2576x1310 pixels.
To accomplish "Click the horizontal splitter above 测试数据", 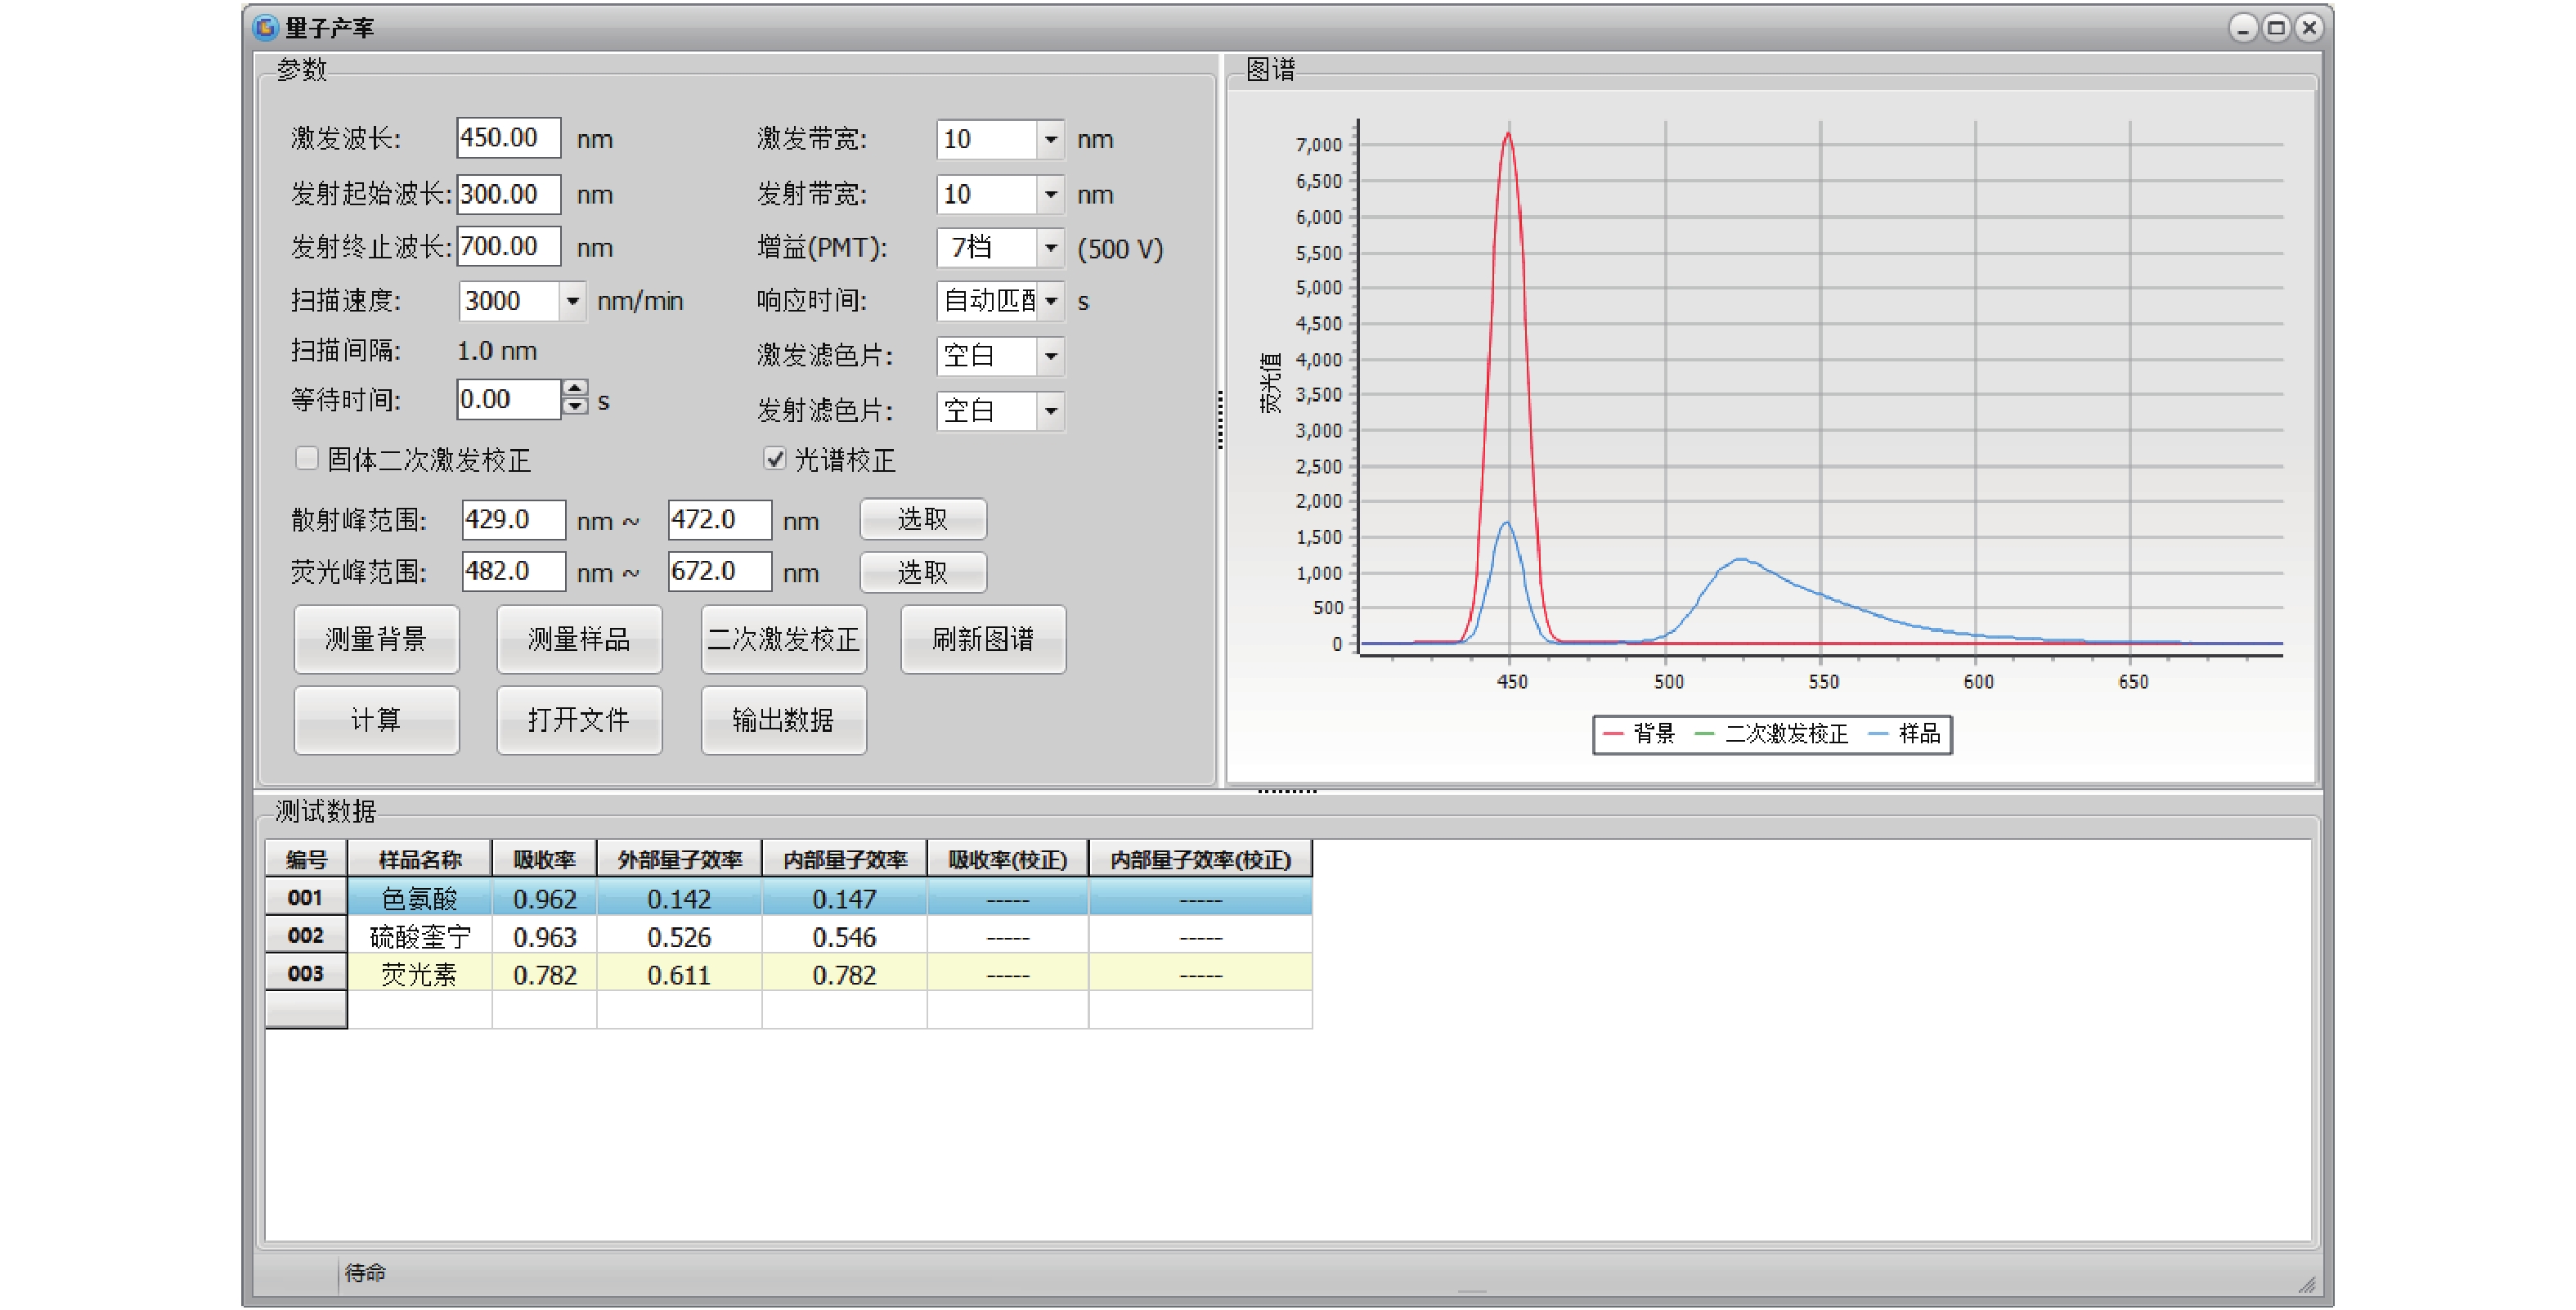I will click(x=1287, y=790).
